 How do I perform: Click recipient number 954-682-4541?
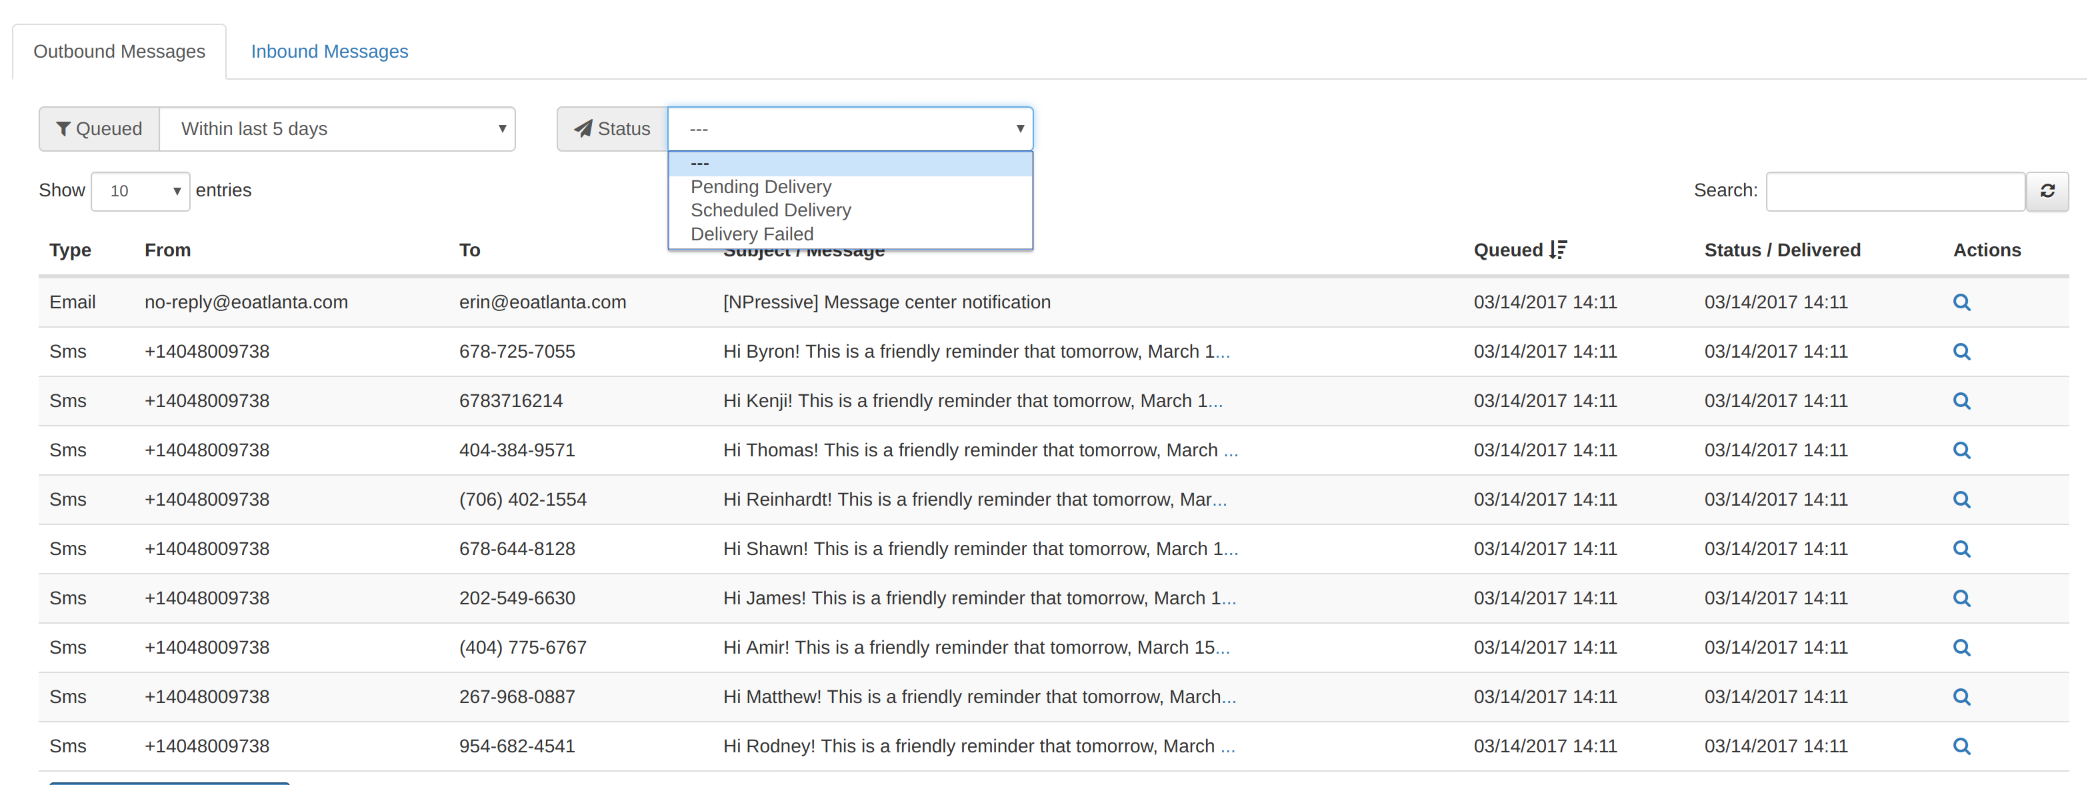tap(517, 746)
